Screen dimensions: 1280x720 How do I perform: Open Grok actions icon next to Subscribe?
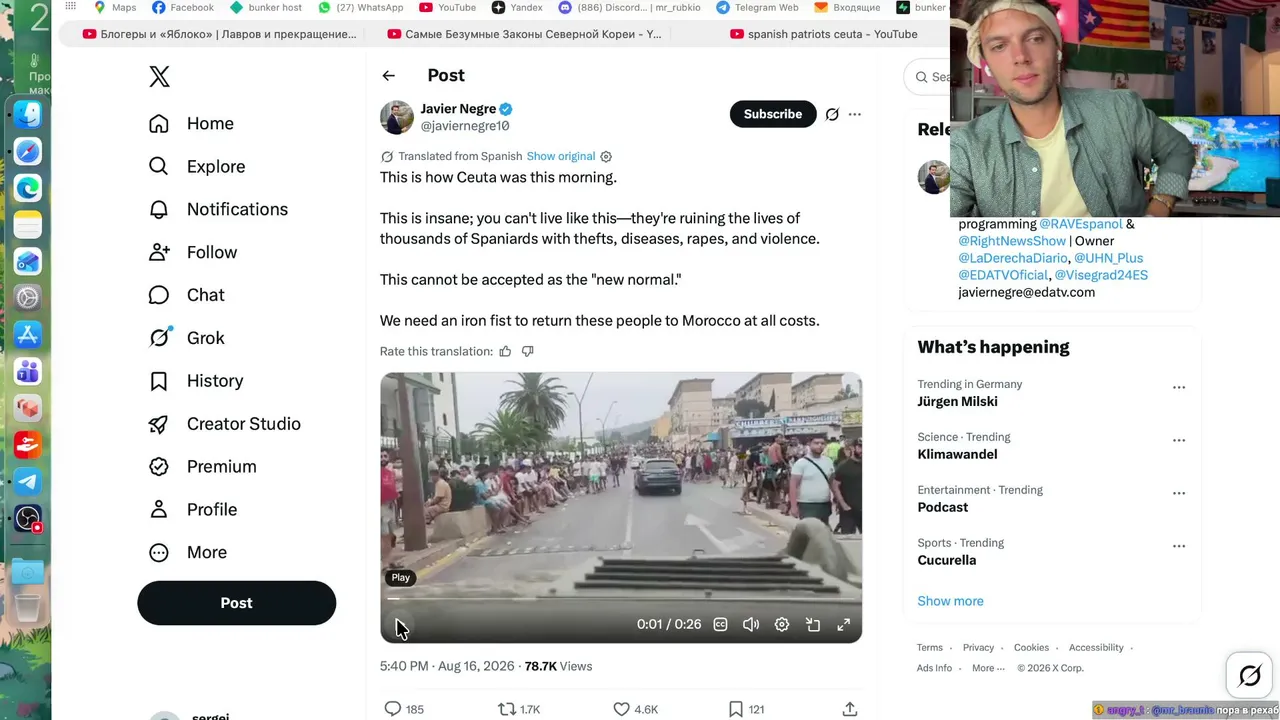pos(832,114)
